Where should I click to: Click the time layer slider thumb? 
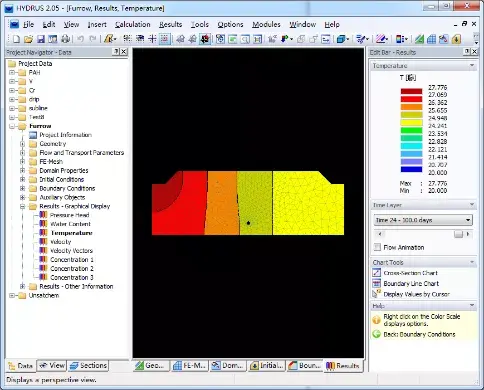click(x=458, y=234)
